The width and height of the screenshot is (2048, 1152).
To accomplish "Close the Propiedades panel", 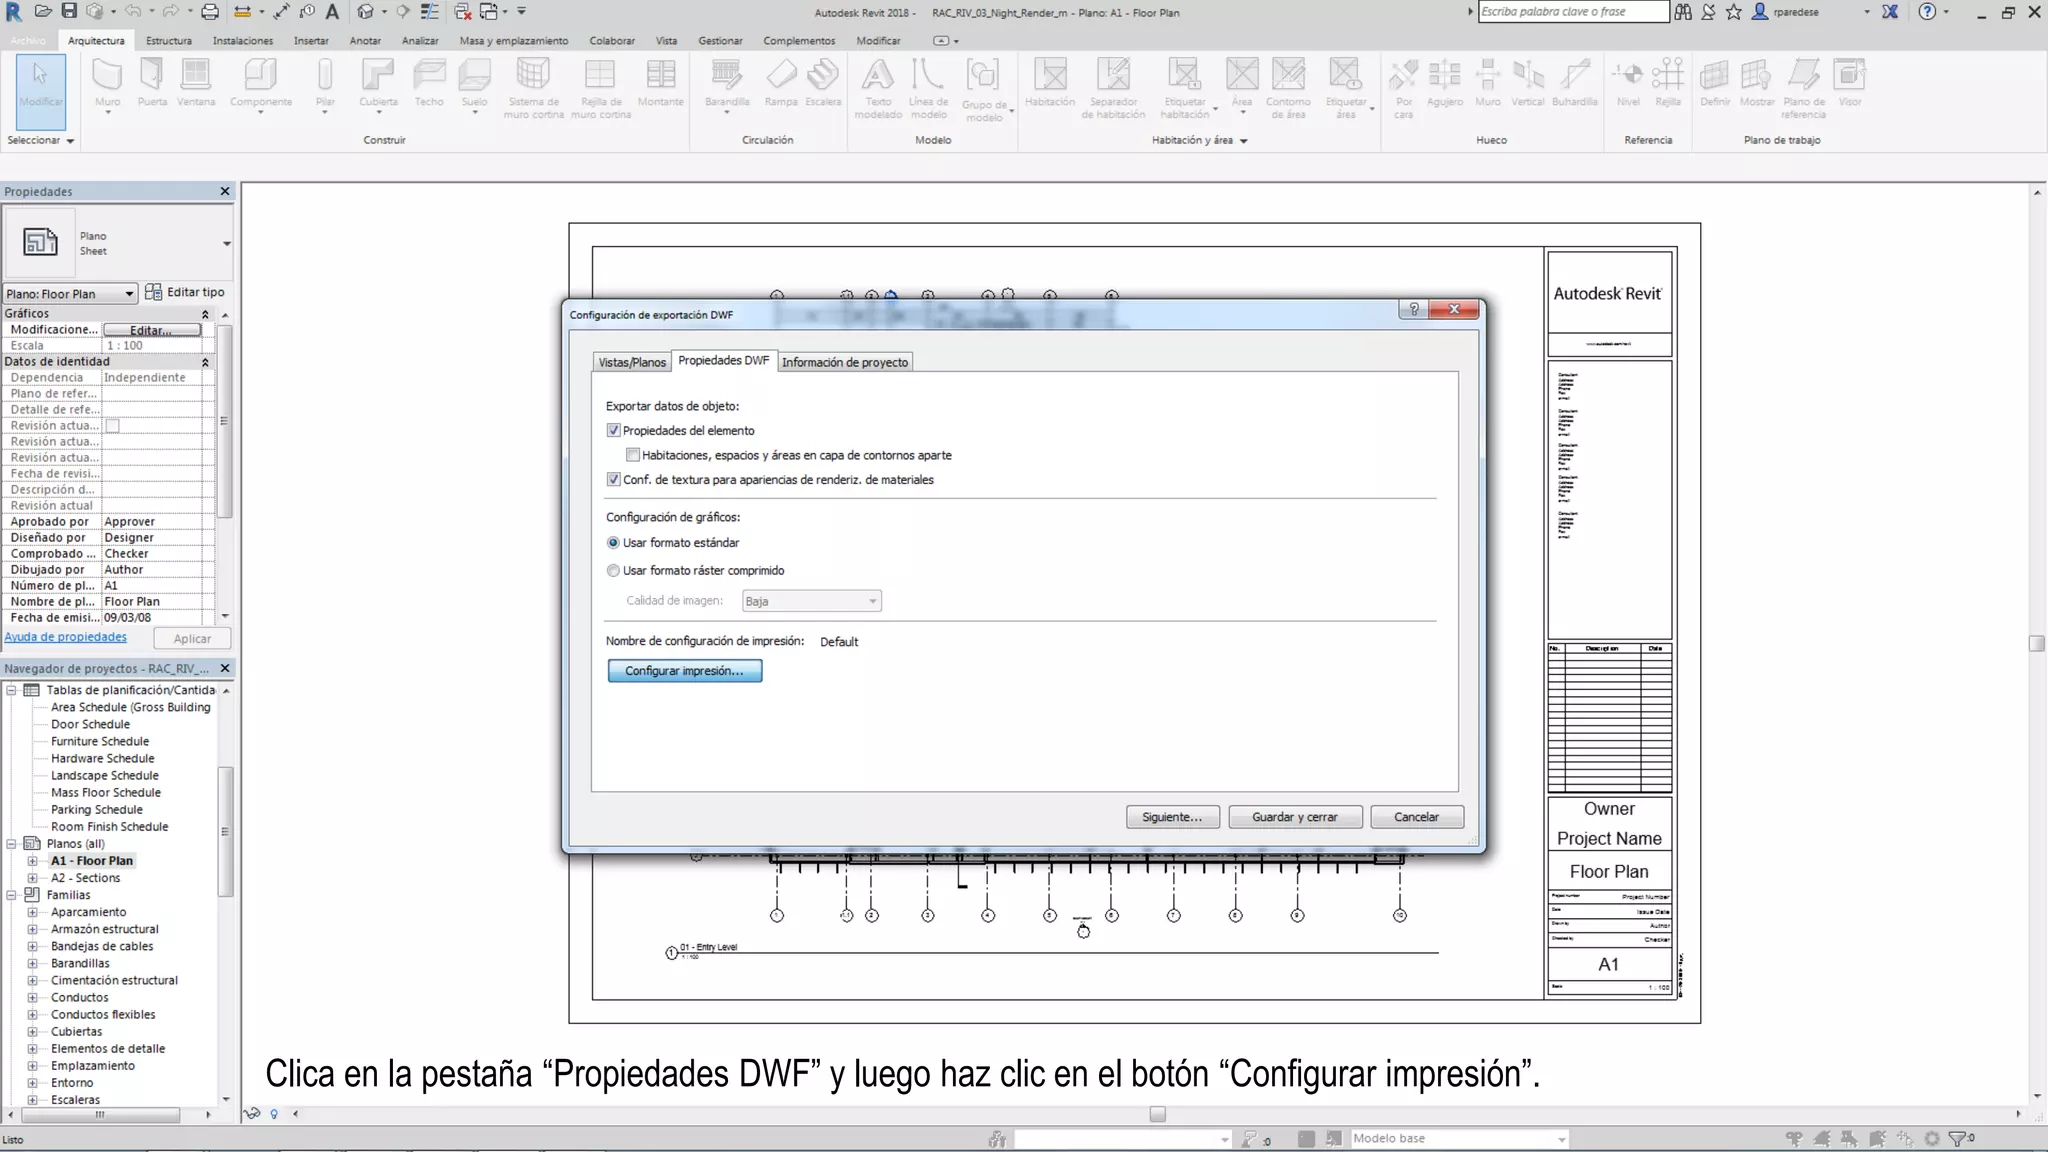I will pos(225,191).
